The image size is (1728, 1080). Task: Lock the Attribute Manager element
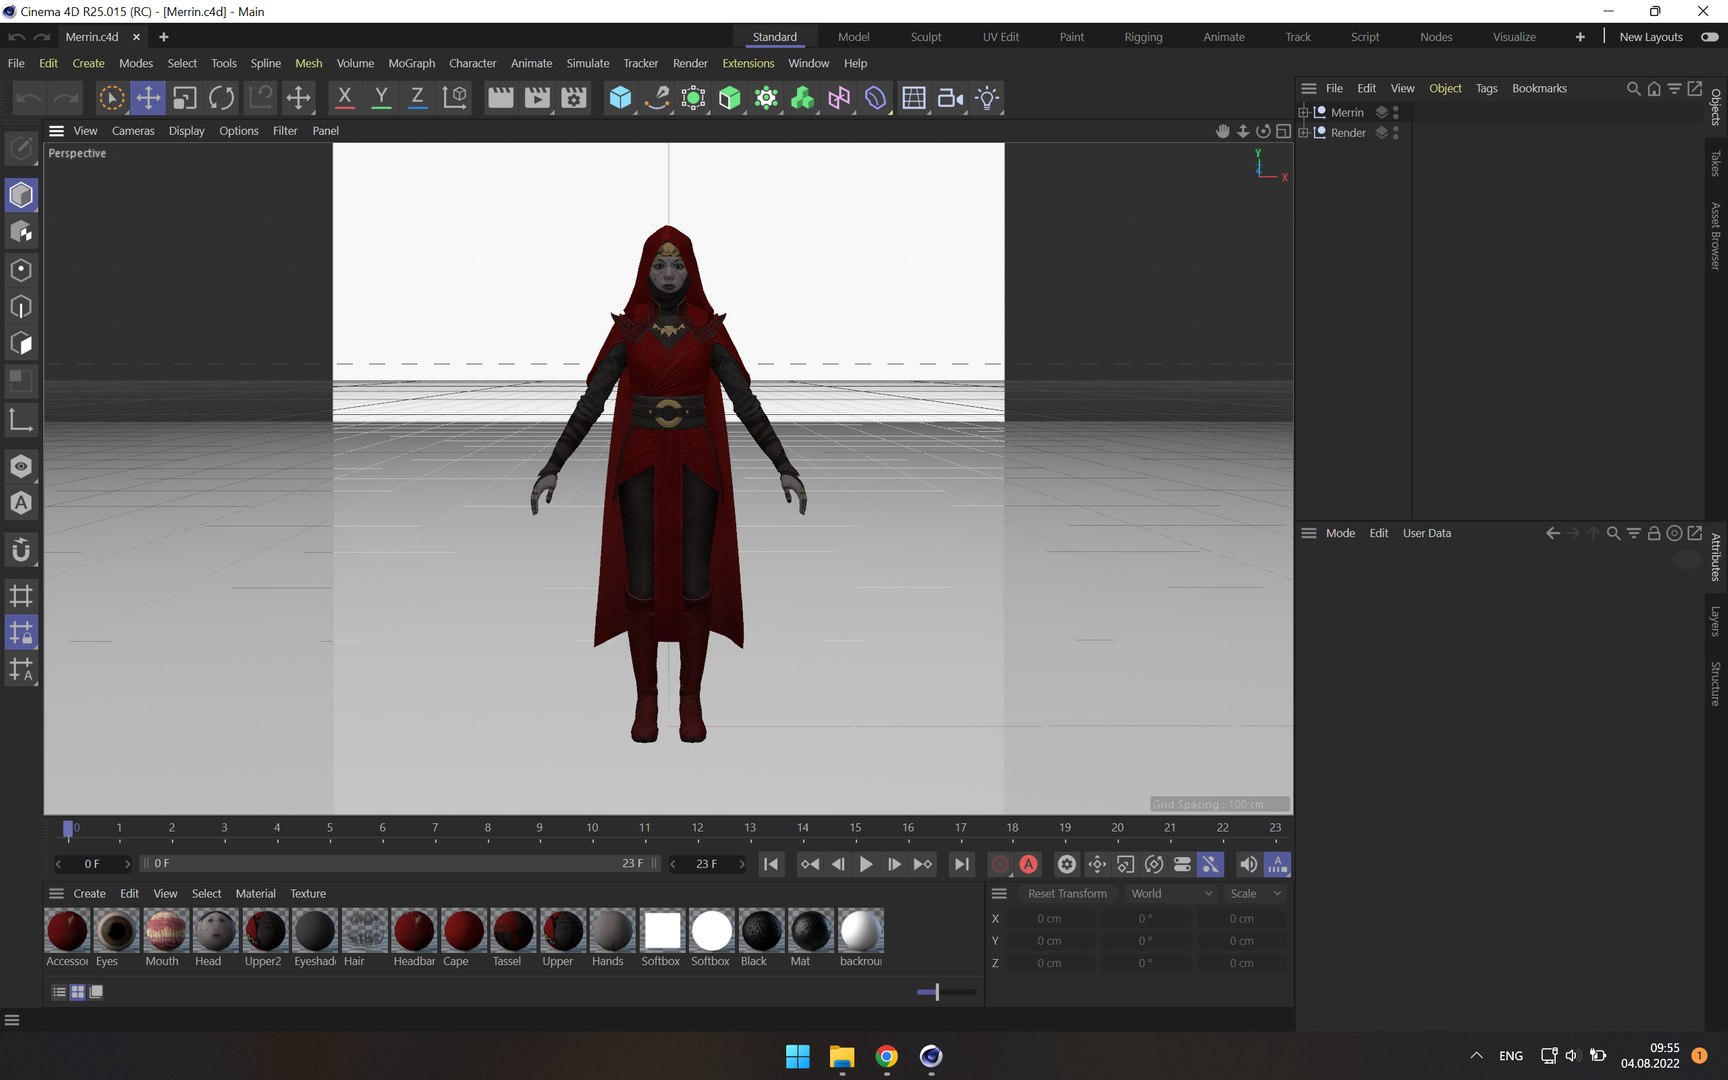(1654, 533)
